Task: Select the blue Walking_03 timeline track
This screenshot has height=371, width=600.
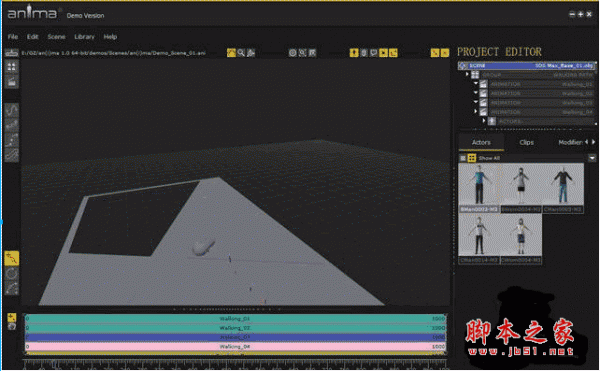Action: click(x=236, y=337)
